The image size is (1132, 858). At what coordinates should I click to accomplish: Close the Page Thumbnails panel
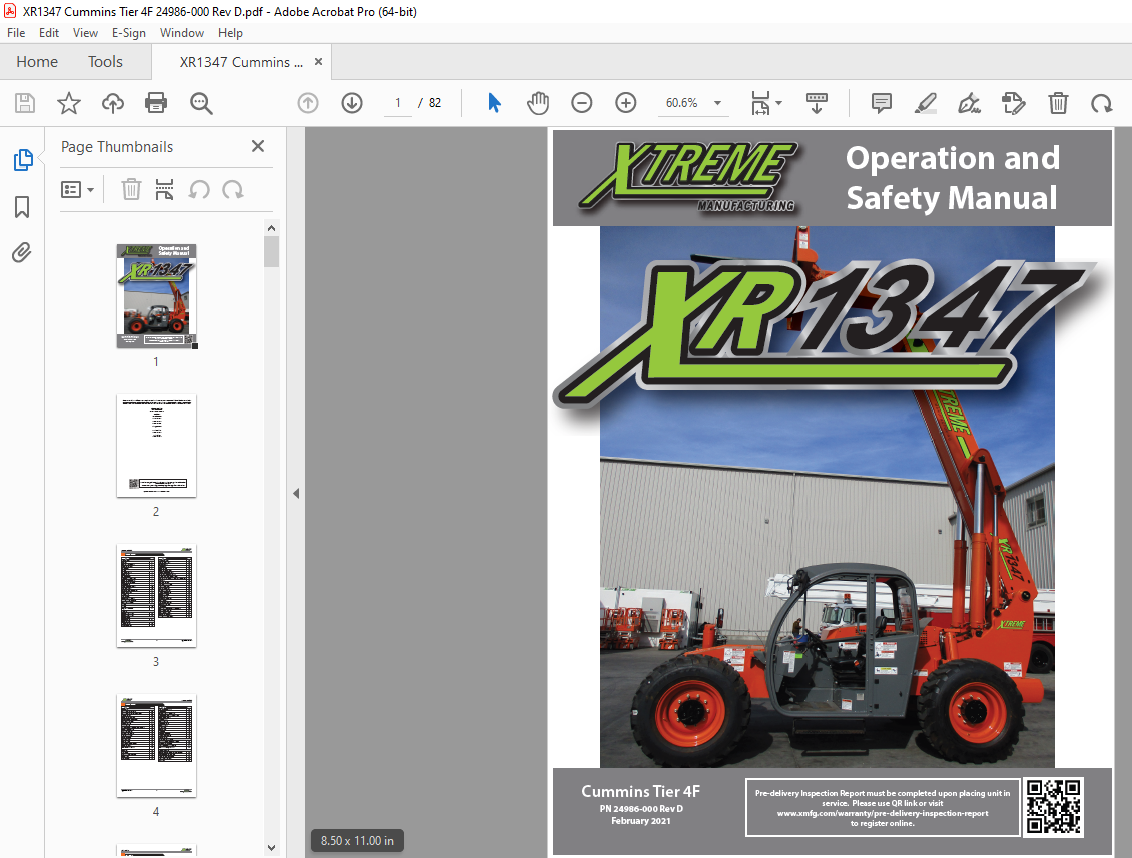(x=258, y=147)
